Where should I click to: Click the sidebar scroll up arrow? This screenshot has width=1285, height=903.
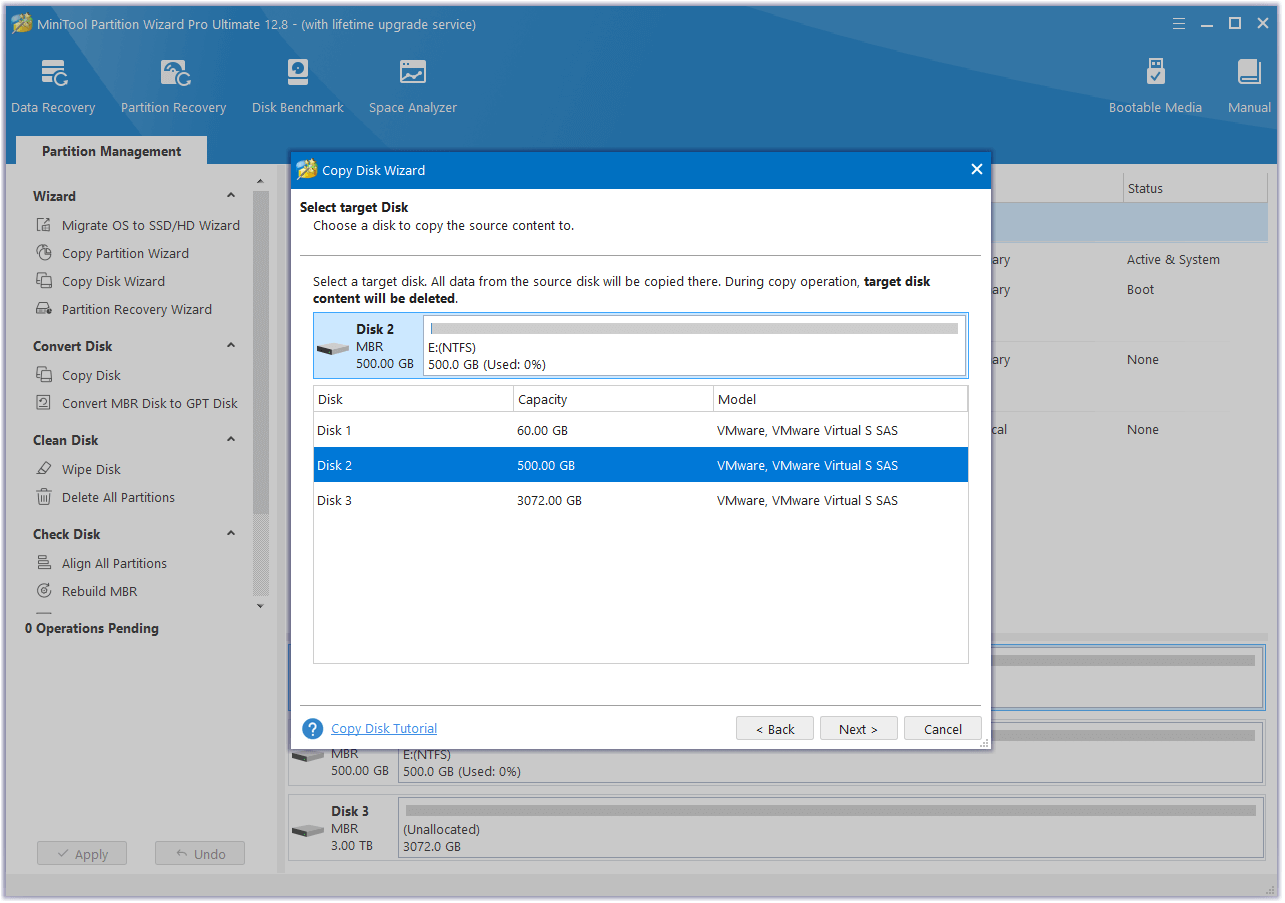pyautogui.click(x=261, y=182)
